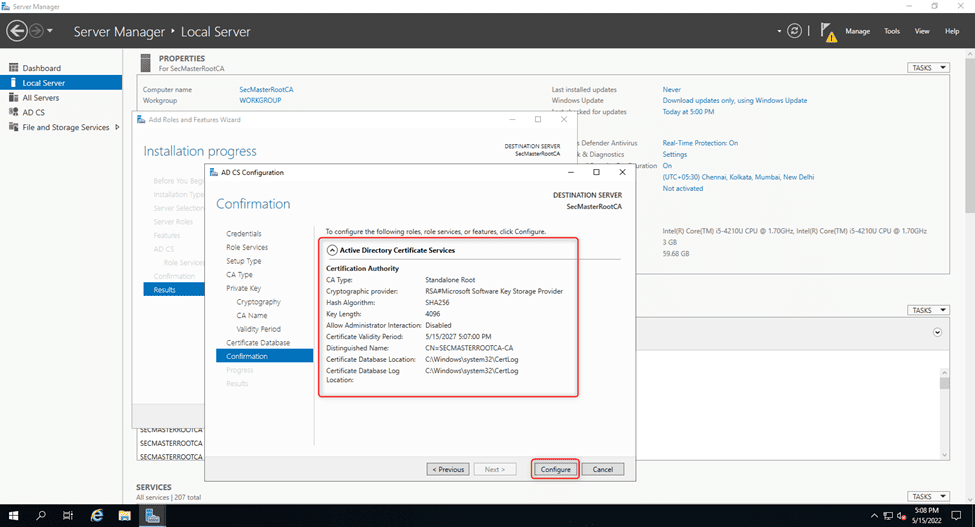The image size is (975, 527).
Task: Open the Properties TASKS dropdown
Action: coord(928,68)
